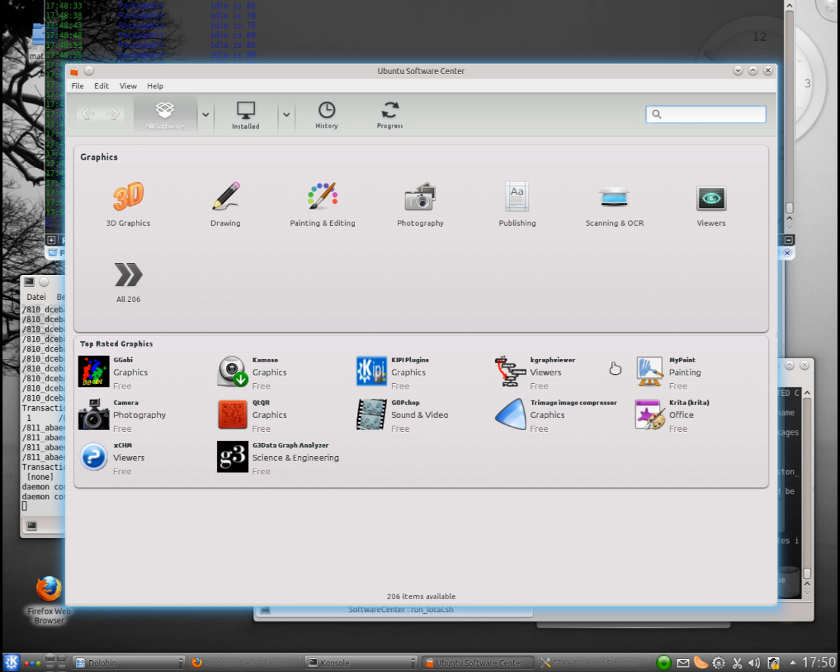Click the 206 items available status text
This screenshot has width=840, height=672.
click(421, 596)
